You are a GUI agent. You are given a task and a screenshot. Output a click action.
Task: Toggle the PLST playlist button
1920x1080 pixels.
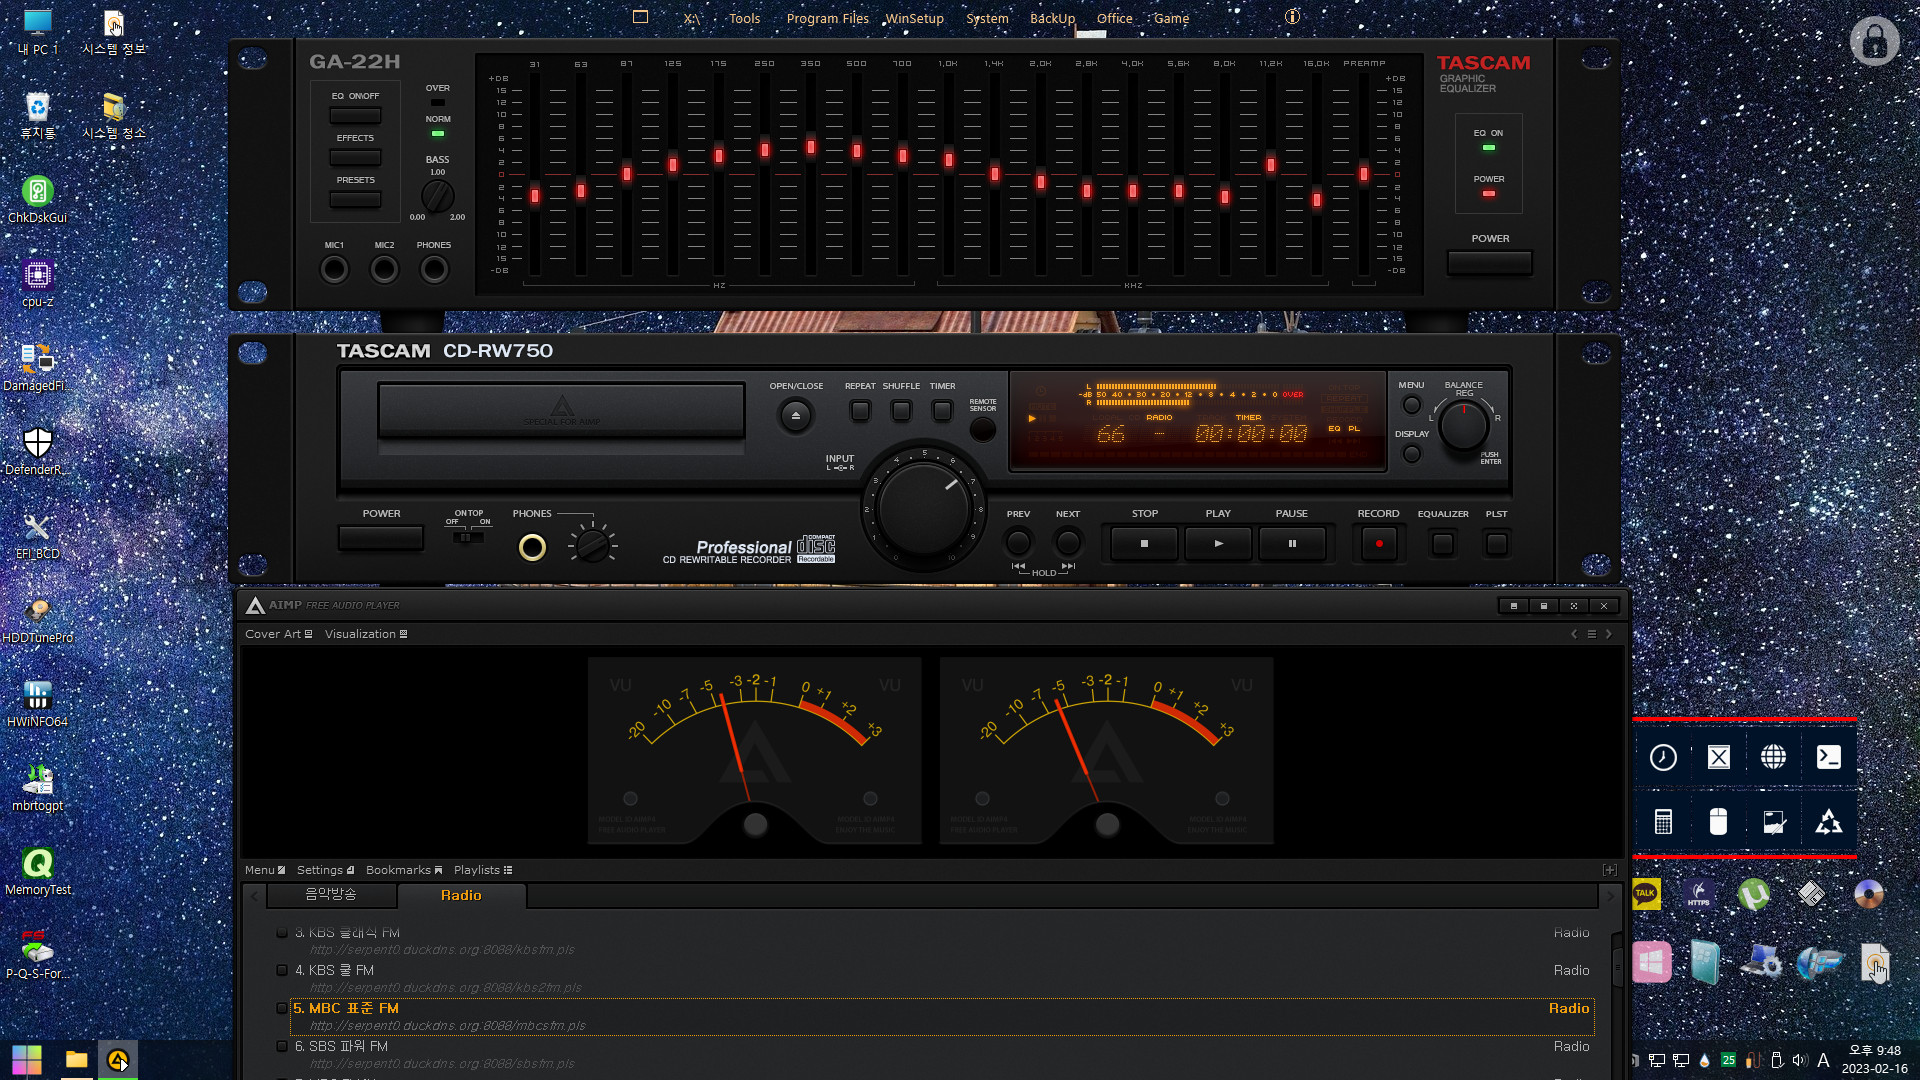[1496, 543]
